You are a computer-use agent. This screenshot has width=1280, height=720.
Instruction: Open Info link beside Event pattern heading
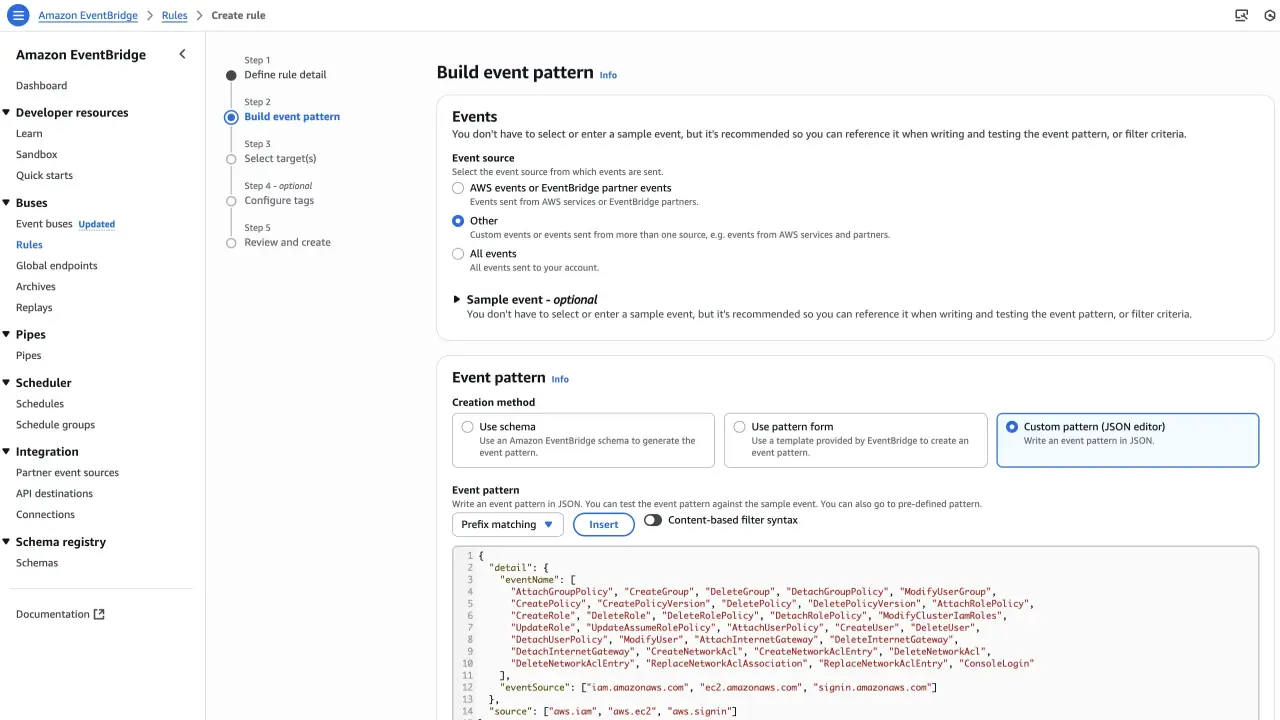coord(560,379)
